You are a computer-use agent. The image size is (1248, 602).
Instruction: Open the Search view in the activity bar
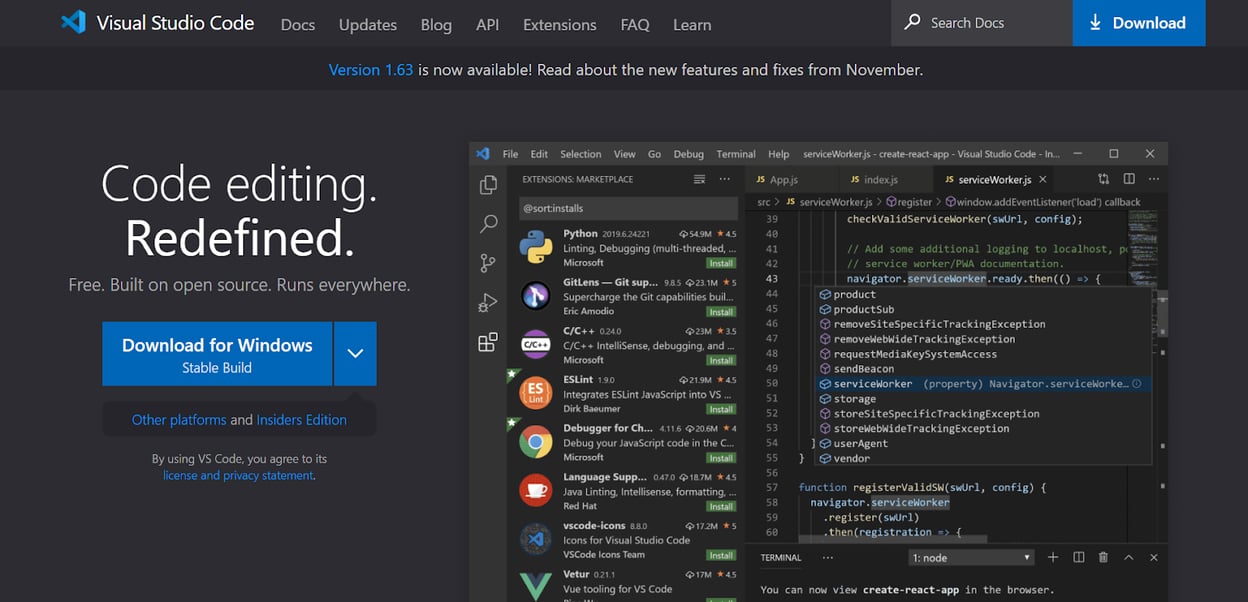pos(488,222)
